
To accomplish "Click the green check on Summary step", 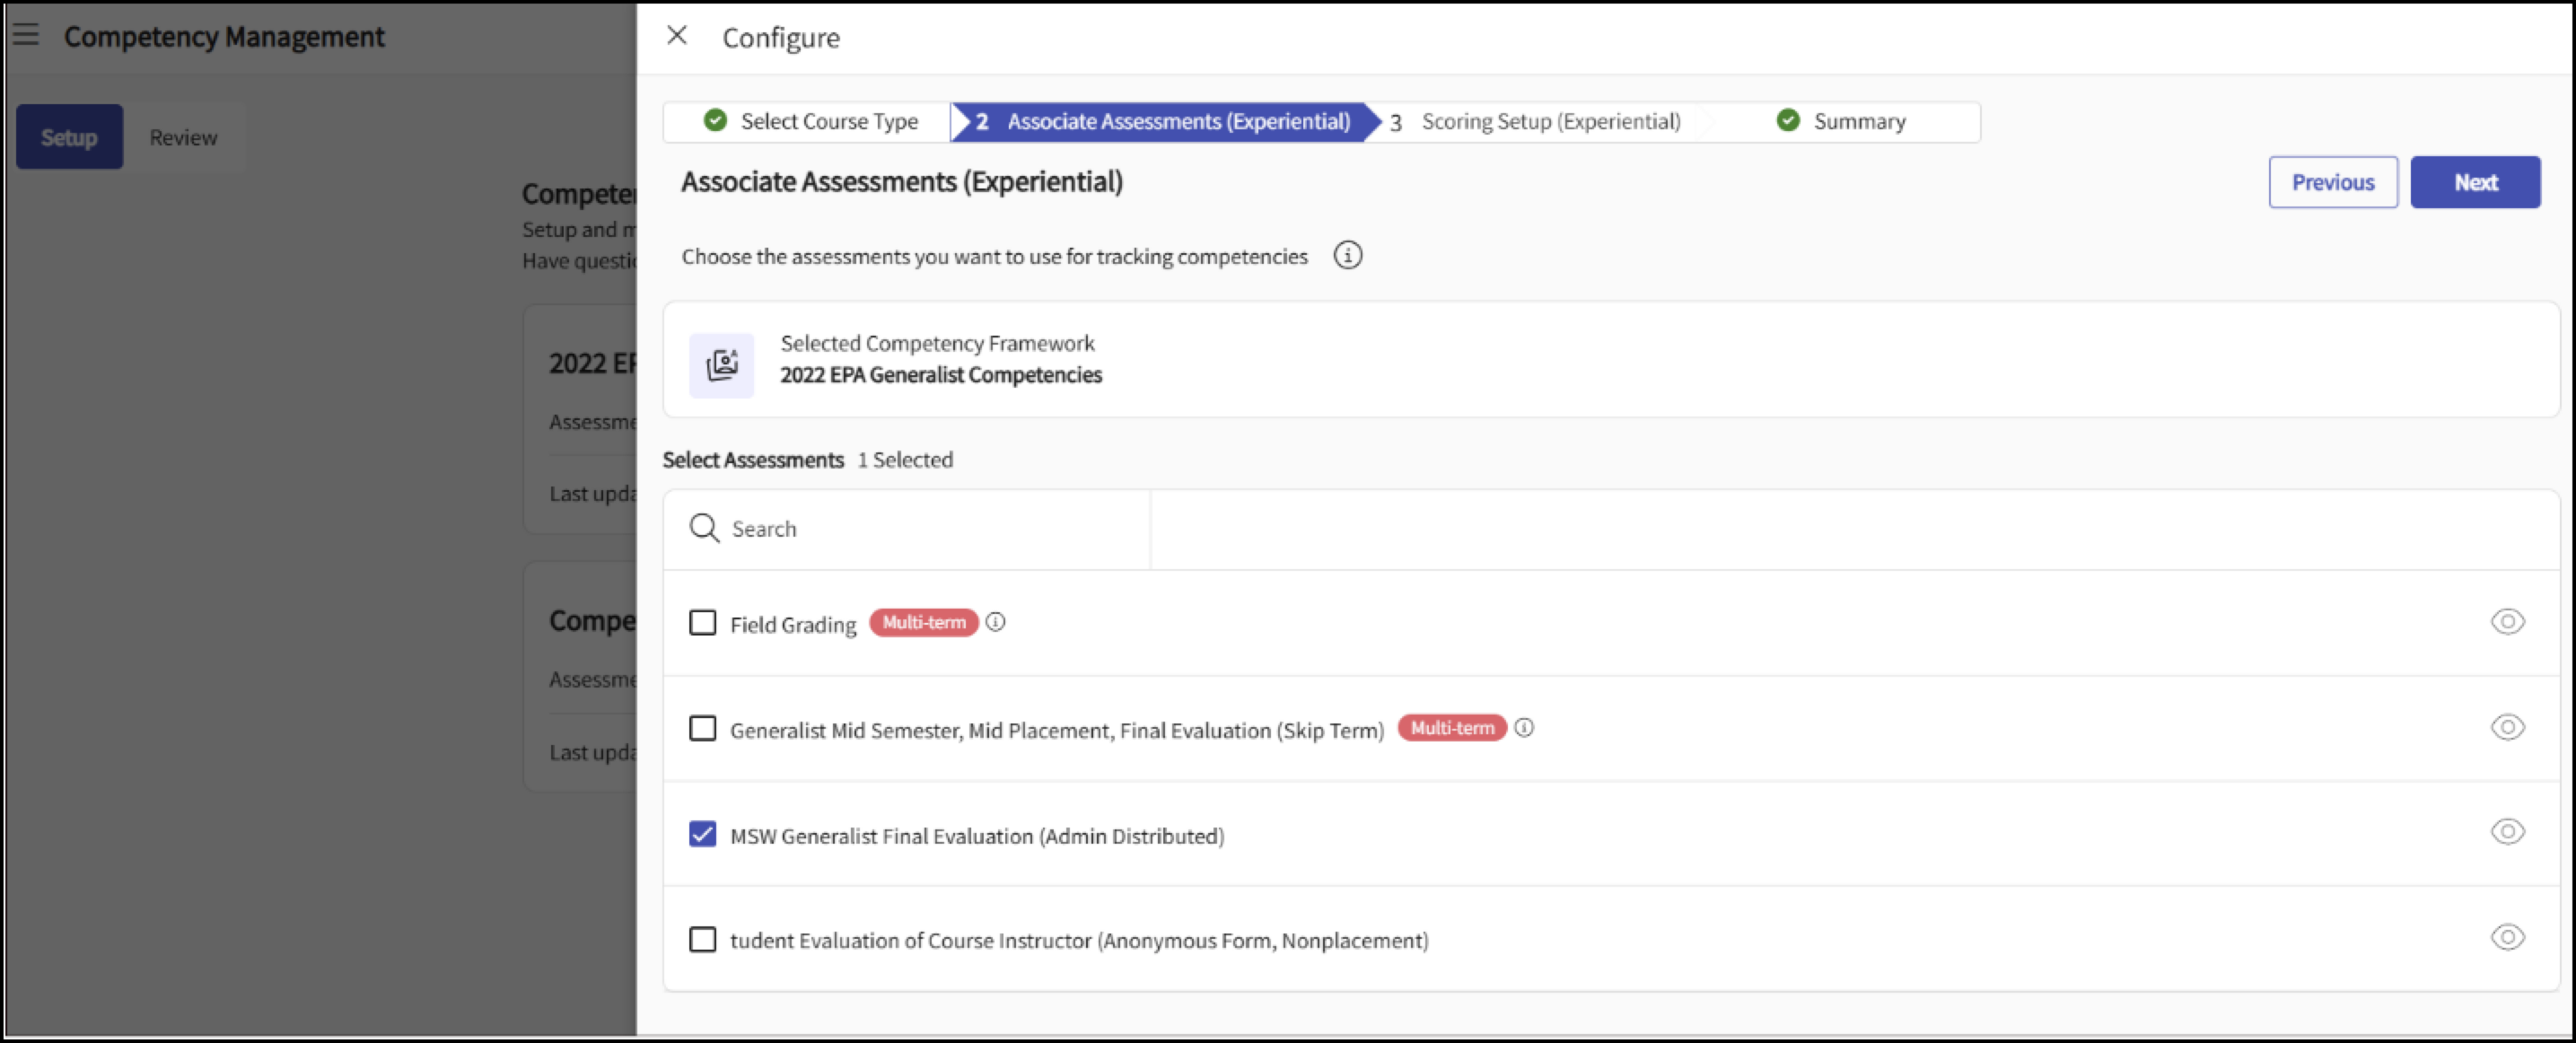I will tap(1788, 120).
